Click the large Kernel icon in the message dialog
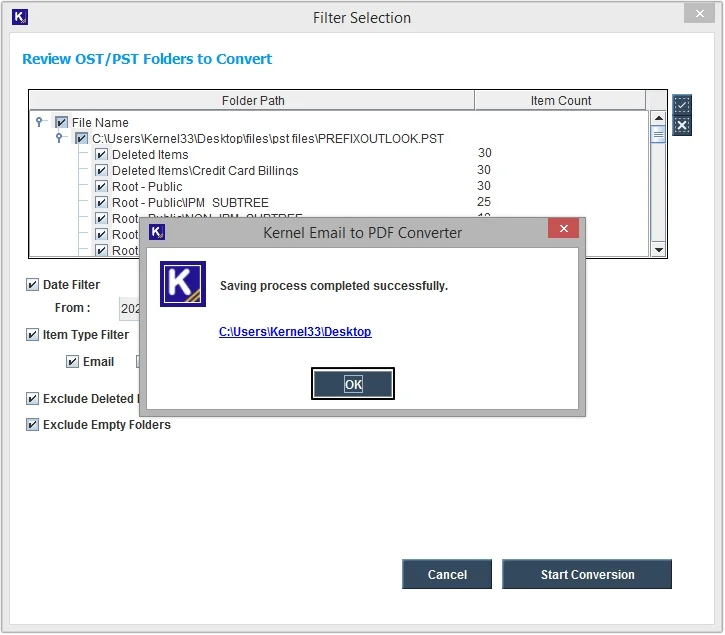Screen dimensions: 725x635 (x=183, y=284)
